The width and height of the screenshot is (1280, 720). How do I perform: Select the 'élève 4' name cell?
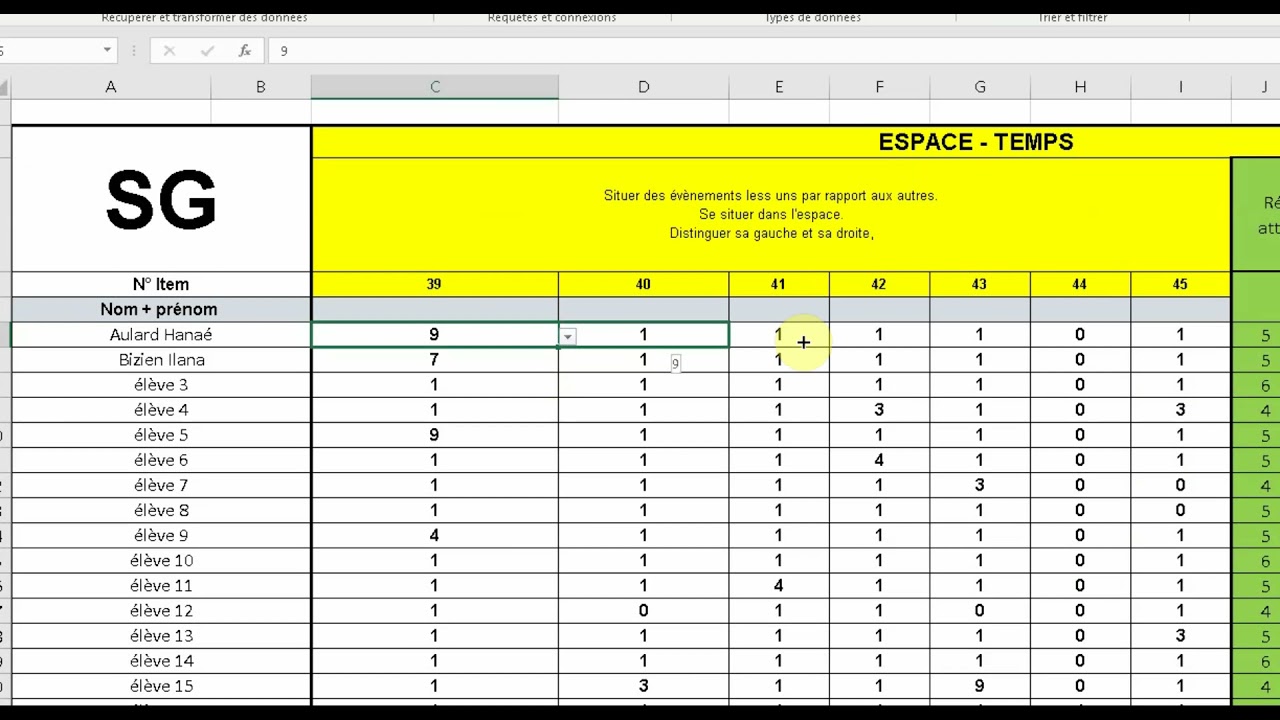click(x=161, y=410)
